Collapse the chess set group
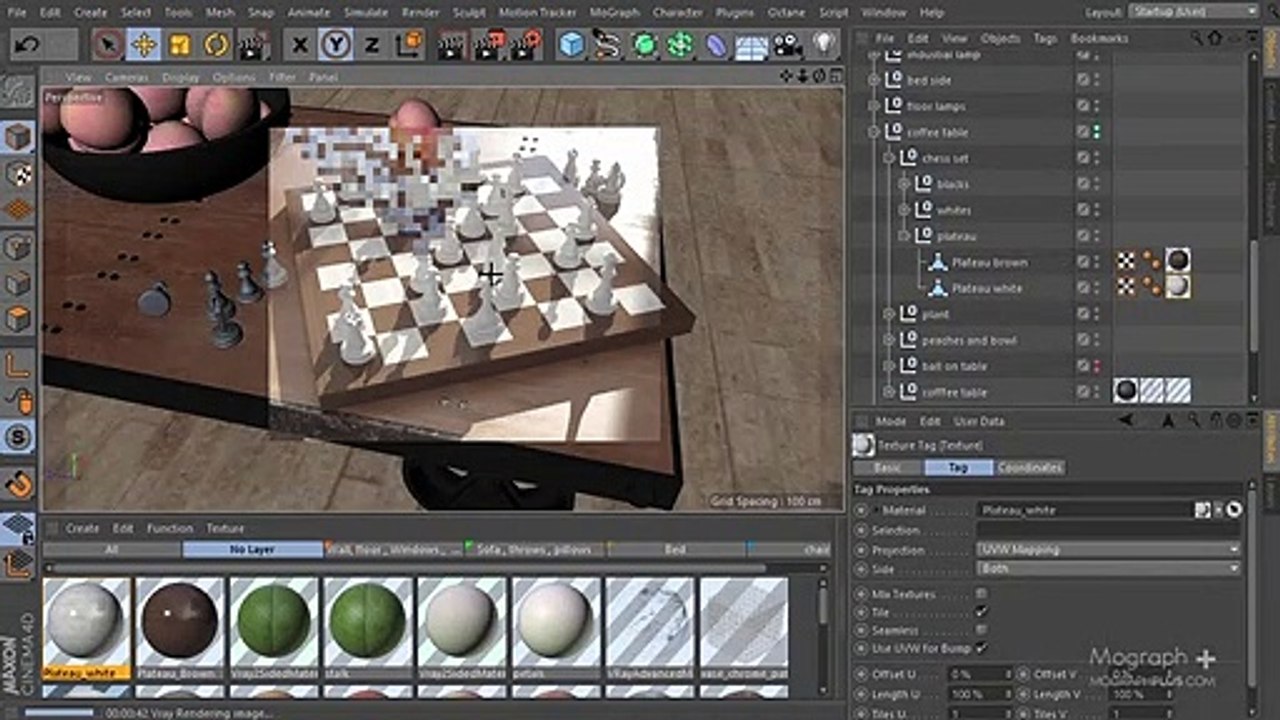This screenshot has height=720, width=1280. (889, 158)
